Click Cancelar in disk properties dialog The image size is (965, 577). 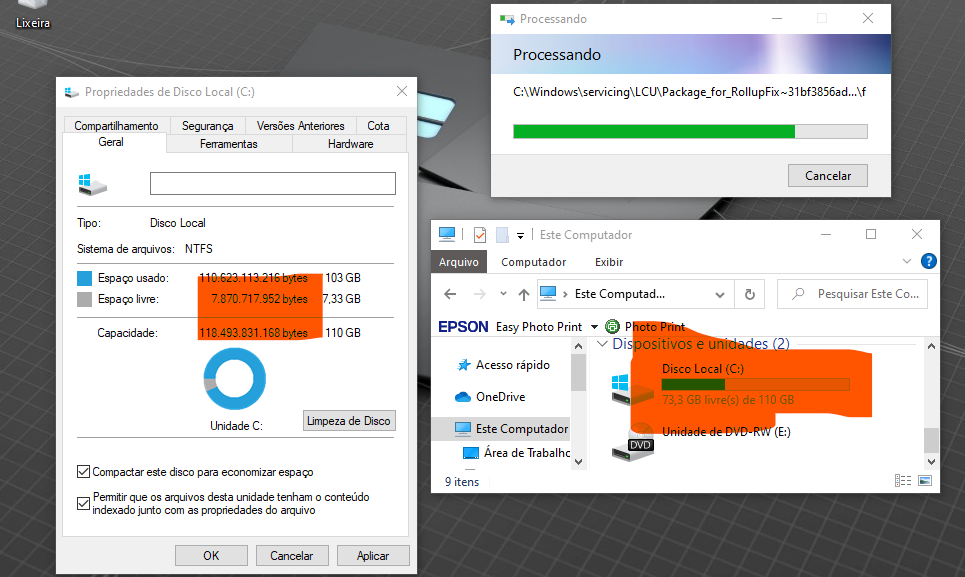(x=292, y=555)
